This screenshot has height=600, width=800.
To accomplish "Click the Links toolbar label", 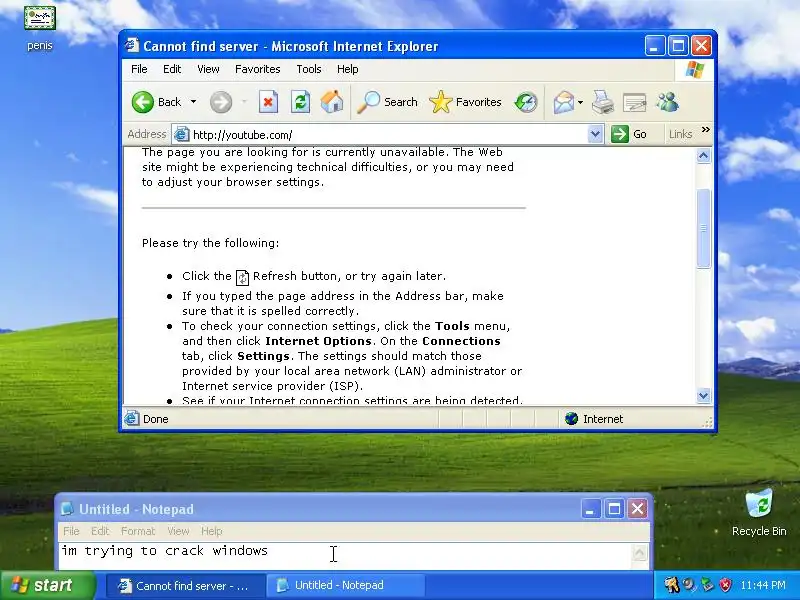I will coord(681,134).
